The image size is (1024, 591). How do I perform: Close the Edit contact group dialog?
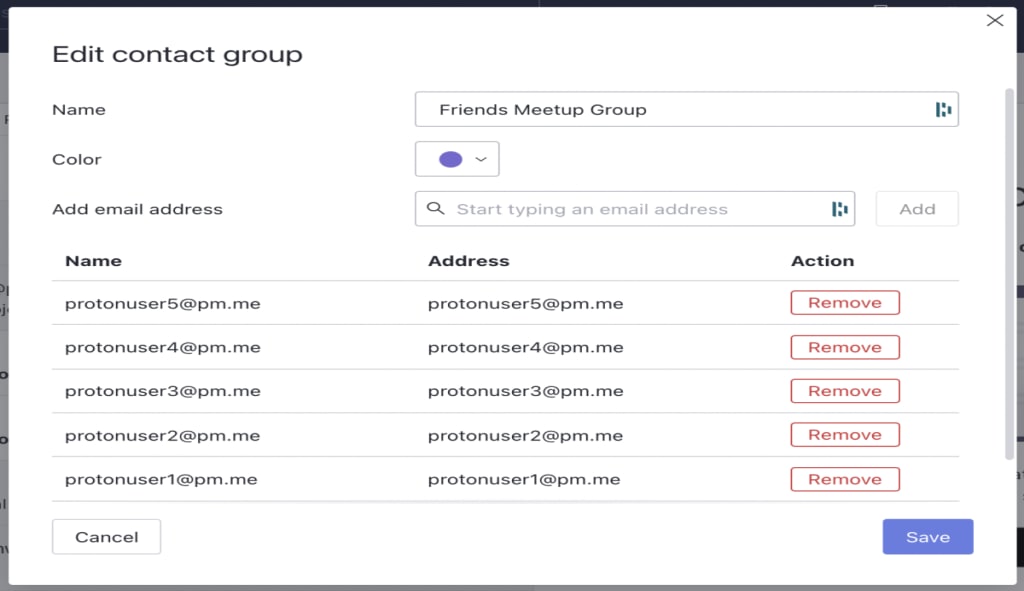tap(995, 20)
